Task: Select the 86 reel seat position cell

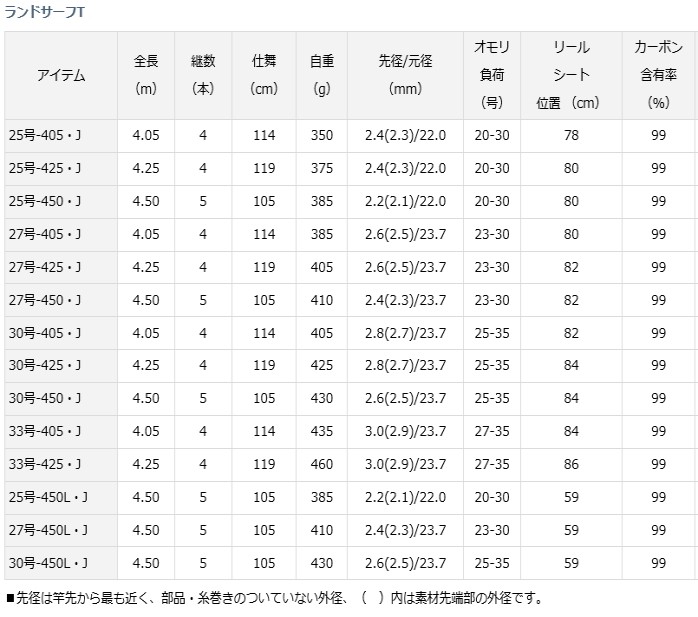Action: point(570,464)
